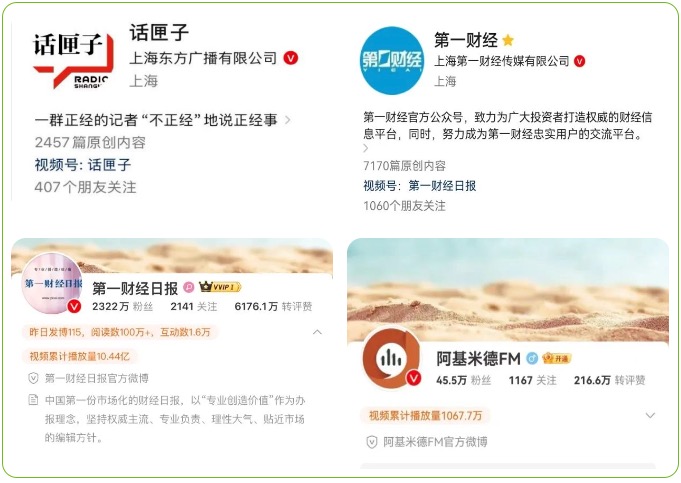Open the 话匣子 Radio Shanghai logo
681x483 pixels.
(73, 61)
